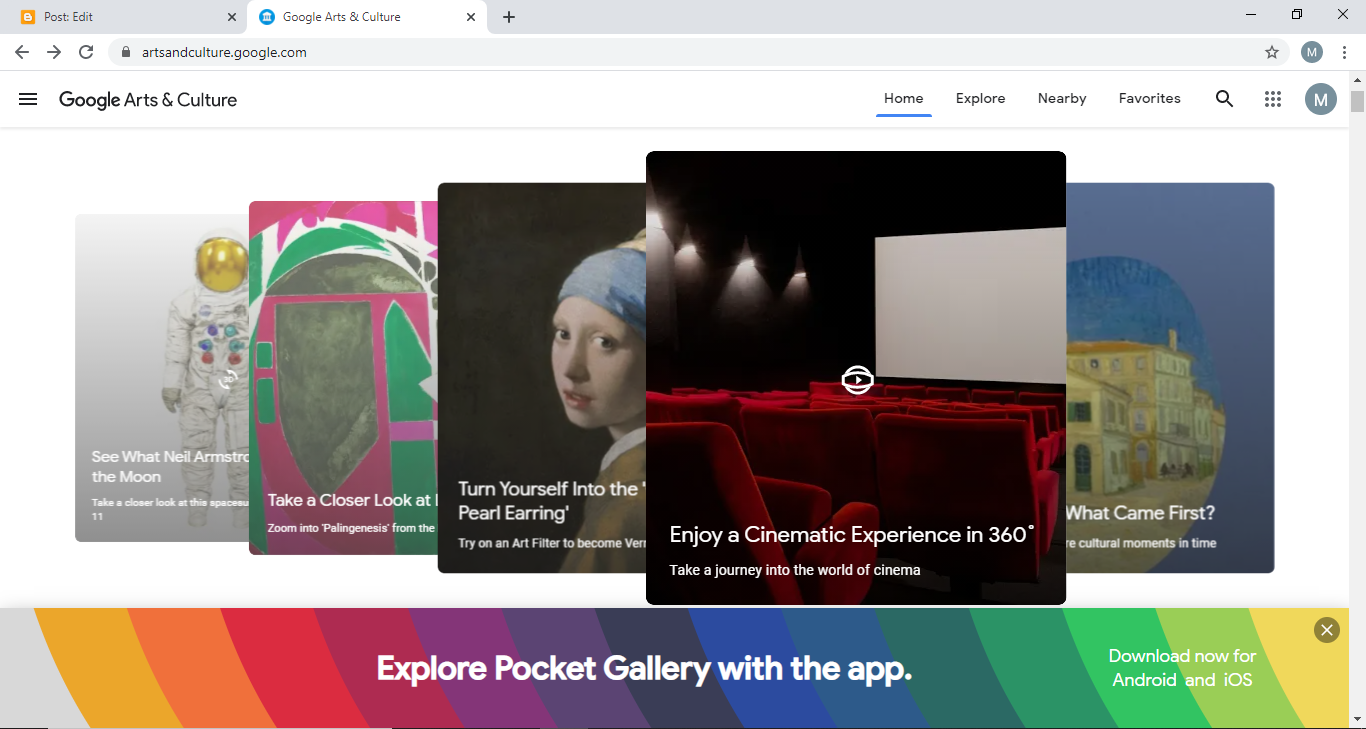Open Enjoy a Cinematic Experience card

point(856,378)
